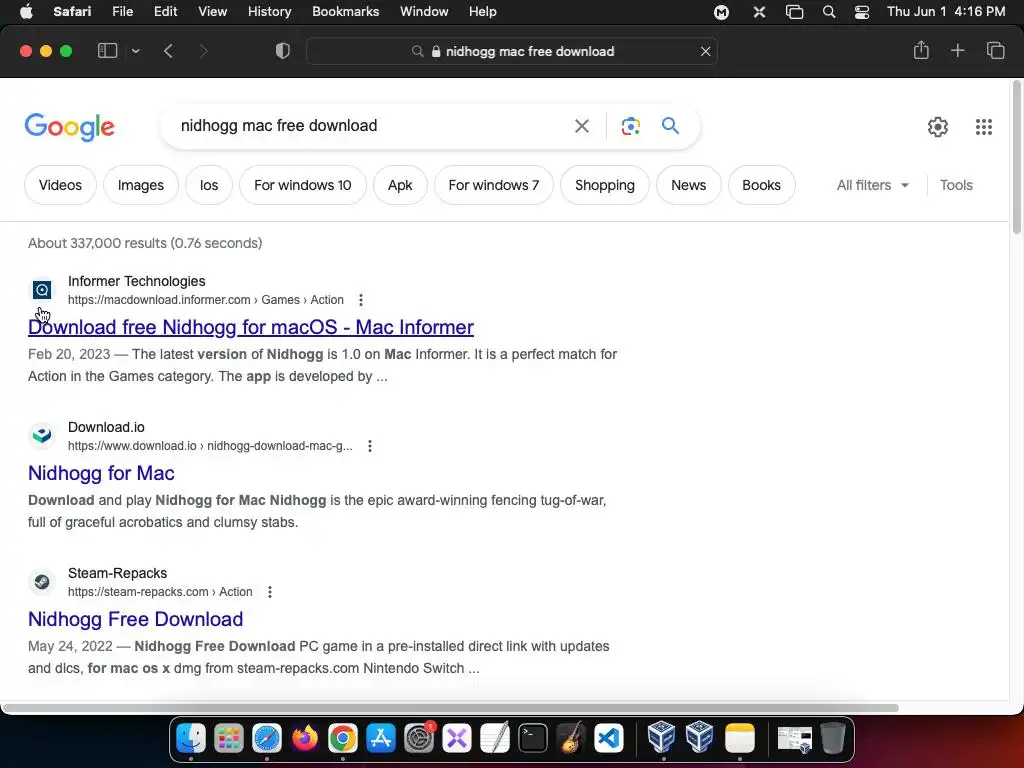1024x768 pixels.
Task: Launch Google Chrome from the Dock
Action: coord(343,739)
